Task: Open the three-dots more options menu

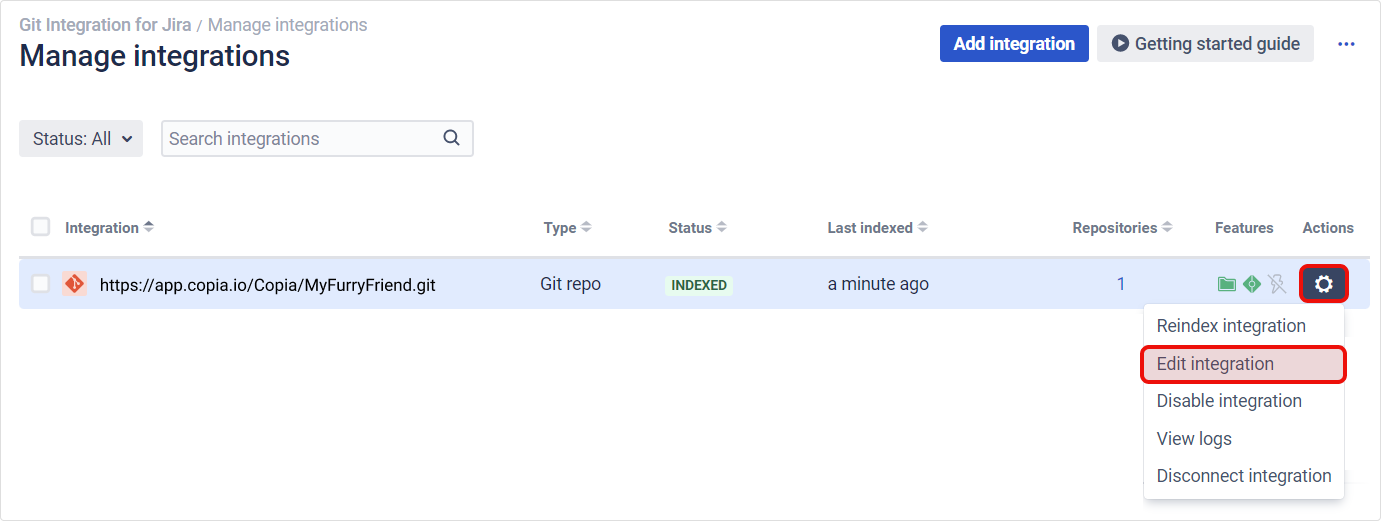Action: (1346, 44)
